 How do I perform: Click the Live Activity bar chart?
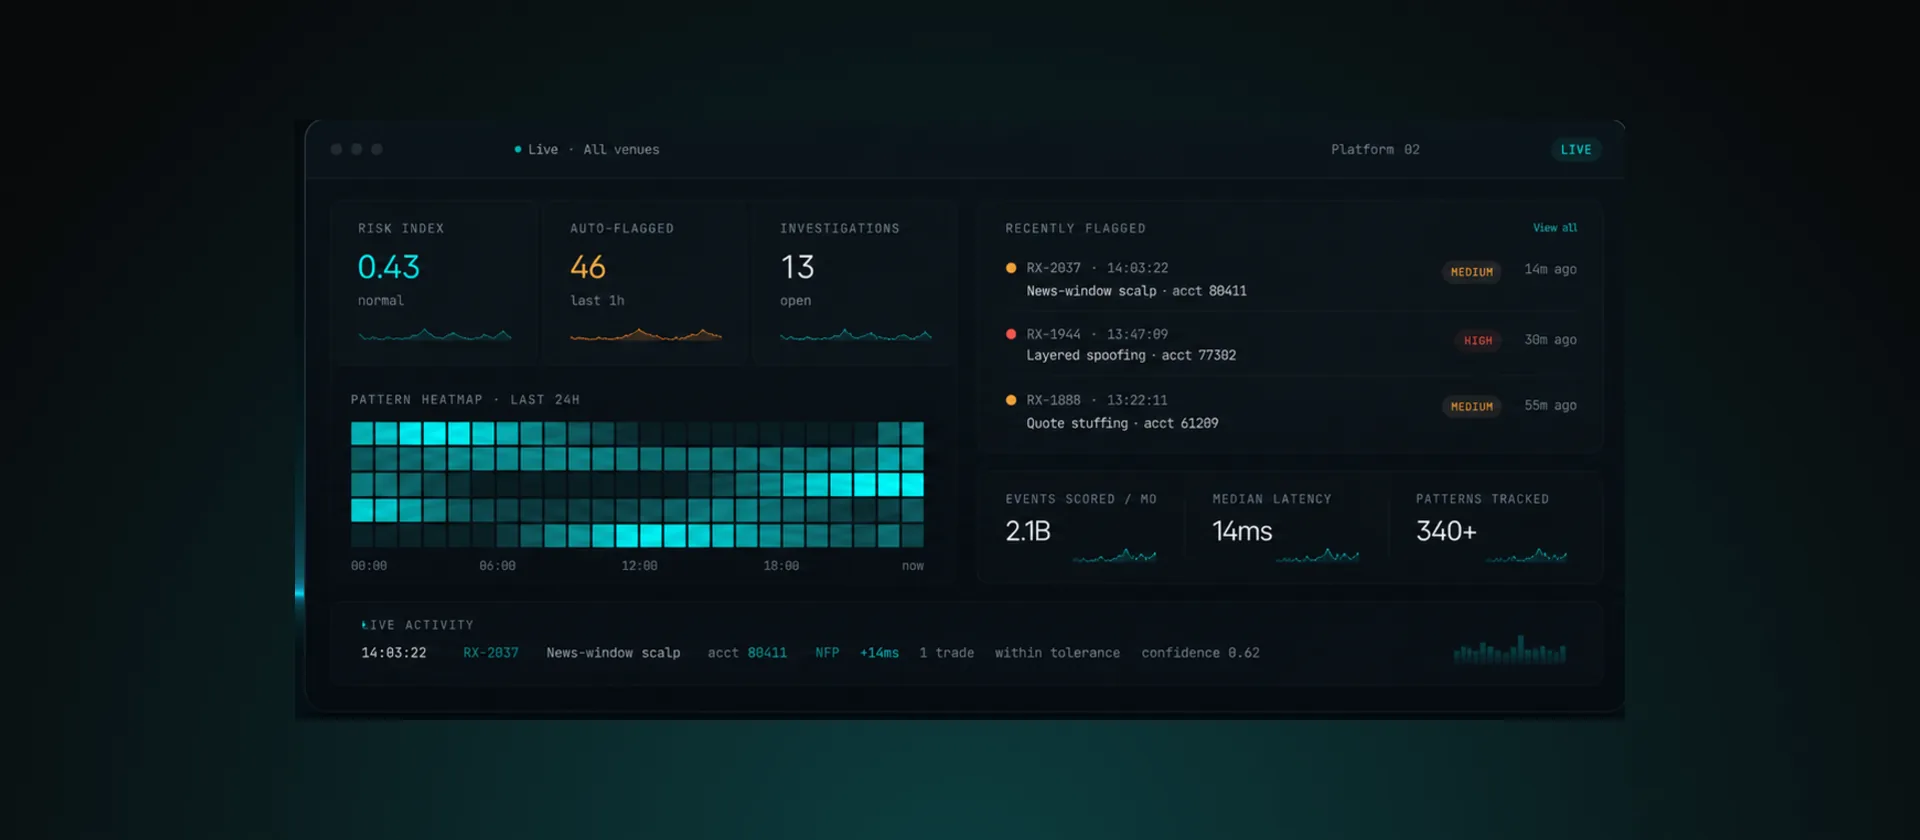click(1510, 649)
